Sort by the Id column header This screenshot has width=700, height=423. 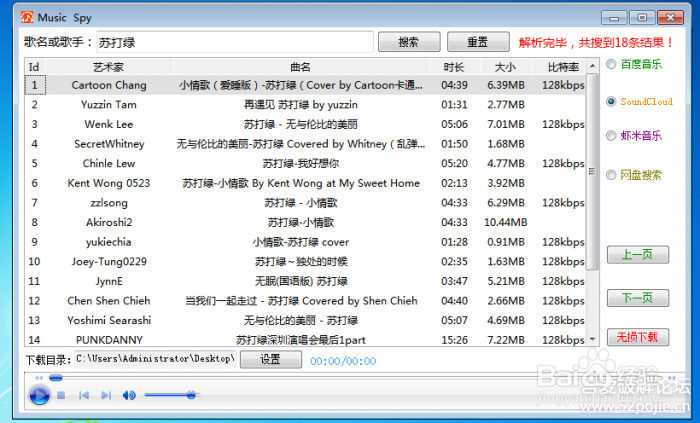(x=35, y=67)
